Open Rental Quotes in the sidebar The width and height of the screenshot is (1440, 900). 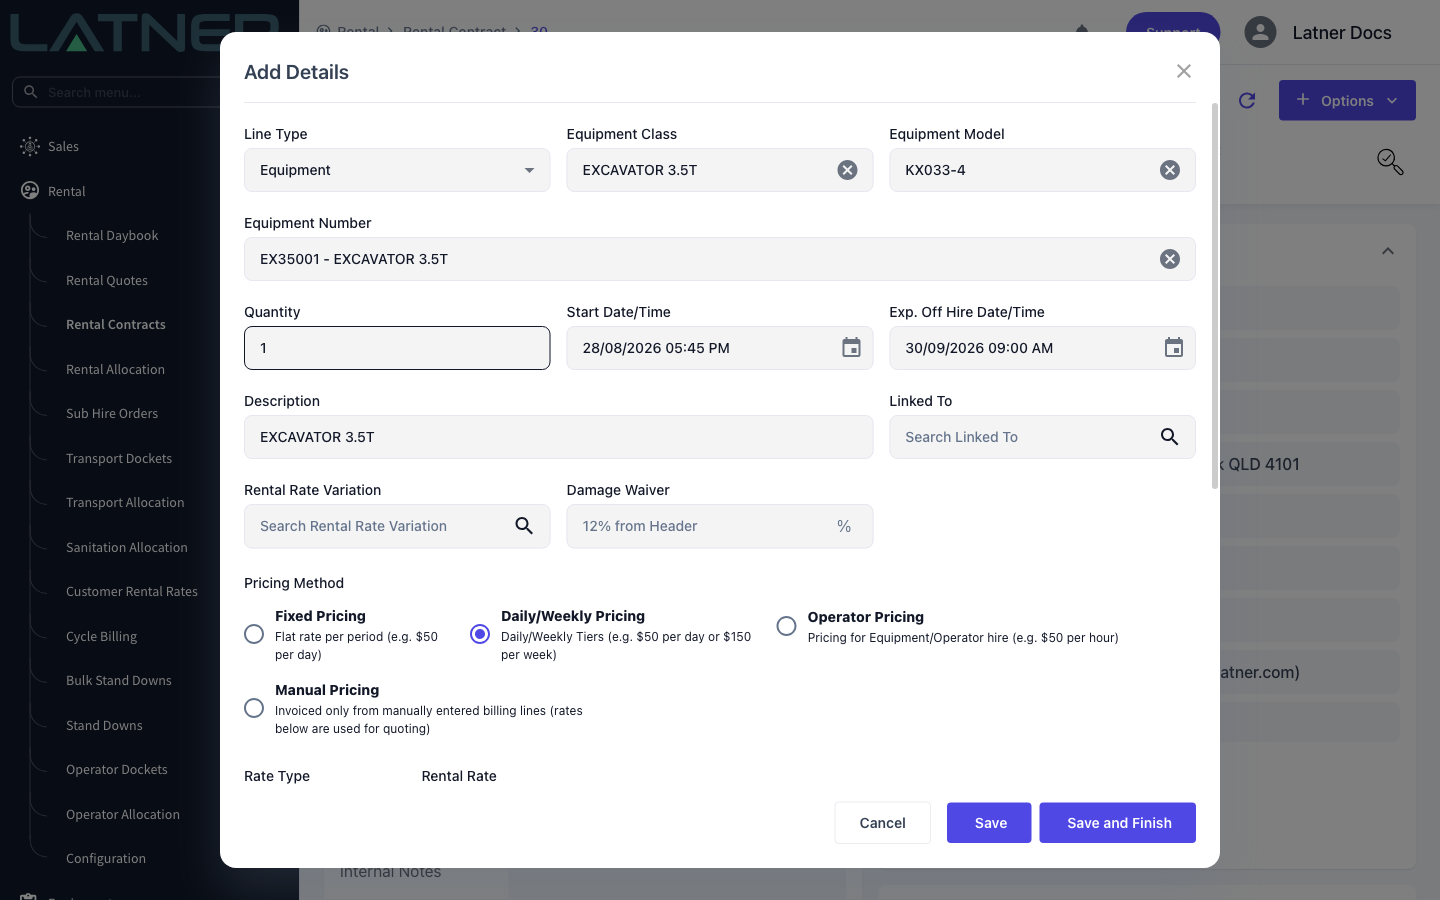click(x=107, y=280)
